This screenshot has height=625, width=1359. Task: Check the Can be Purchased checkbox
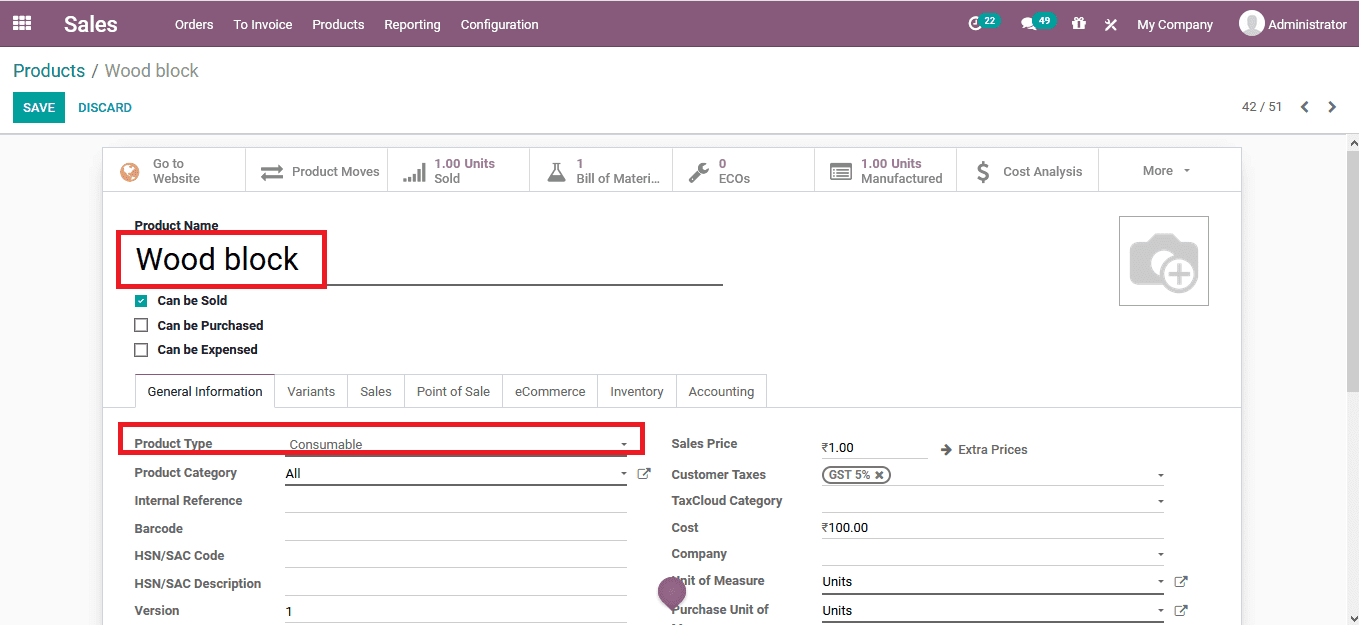point(141,325)
